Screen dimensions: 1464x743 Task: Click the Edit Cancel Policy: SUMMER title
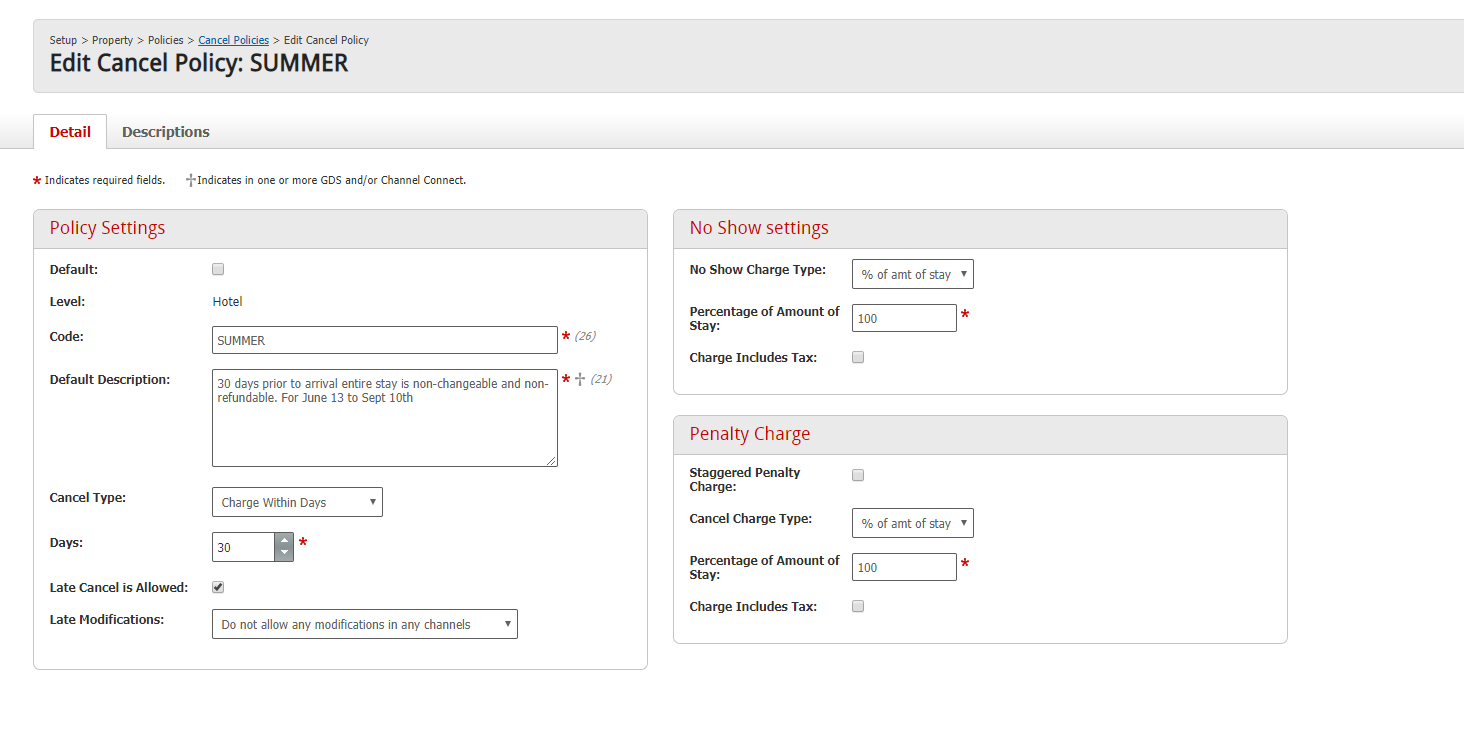click(x=199, y=63)
